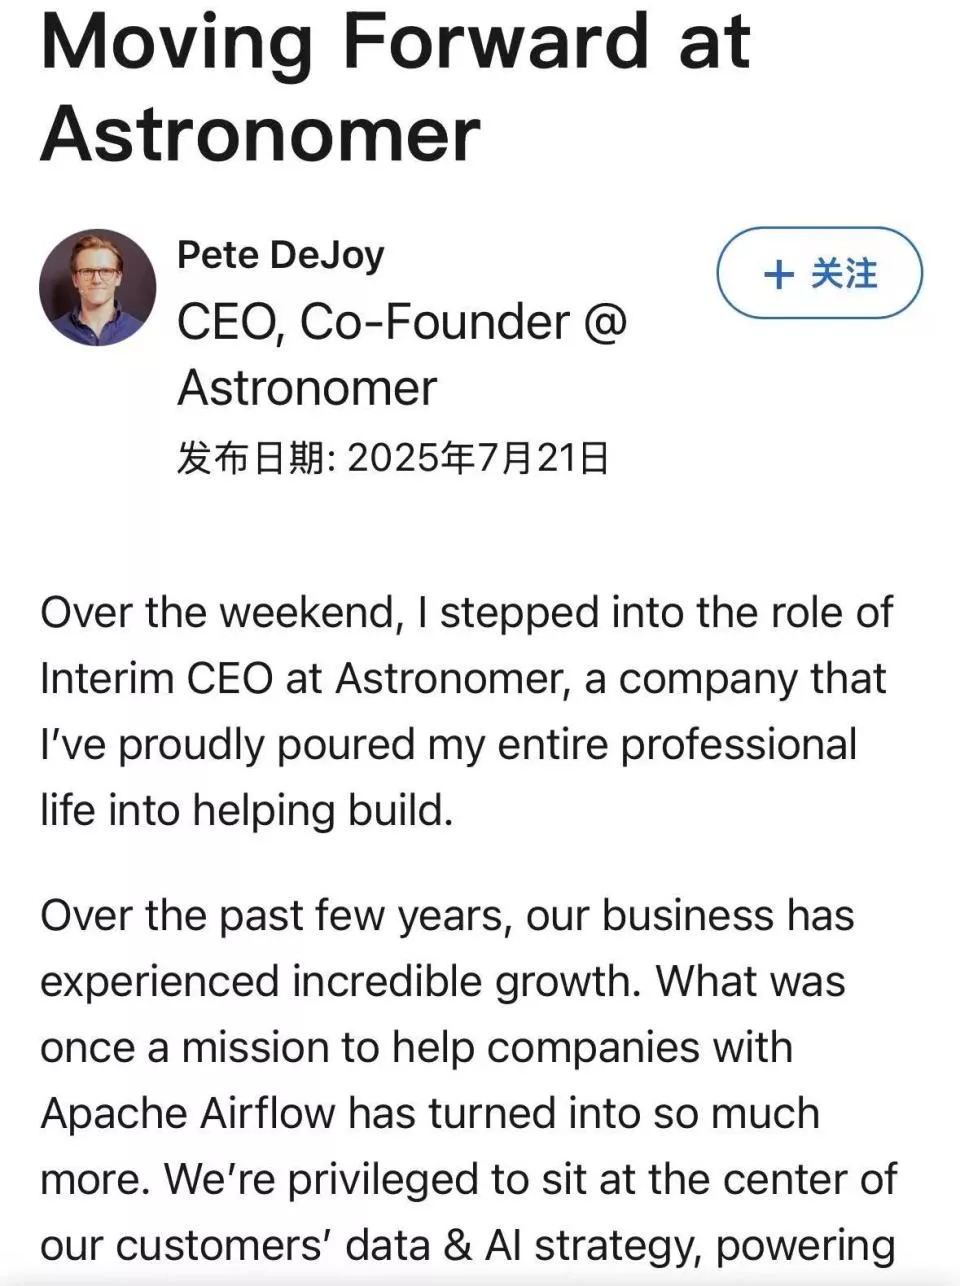Click "Astronomer" in the article title
The width and height of the screenshot is (960, 1286).
click(x=260, y=134)
